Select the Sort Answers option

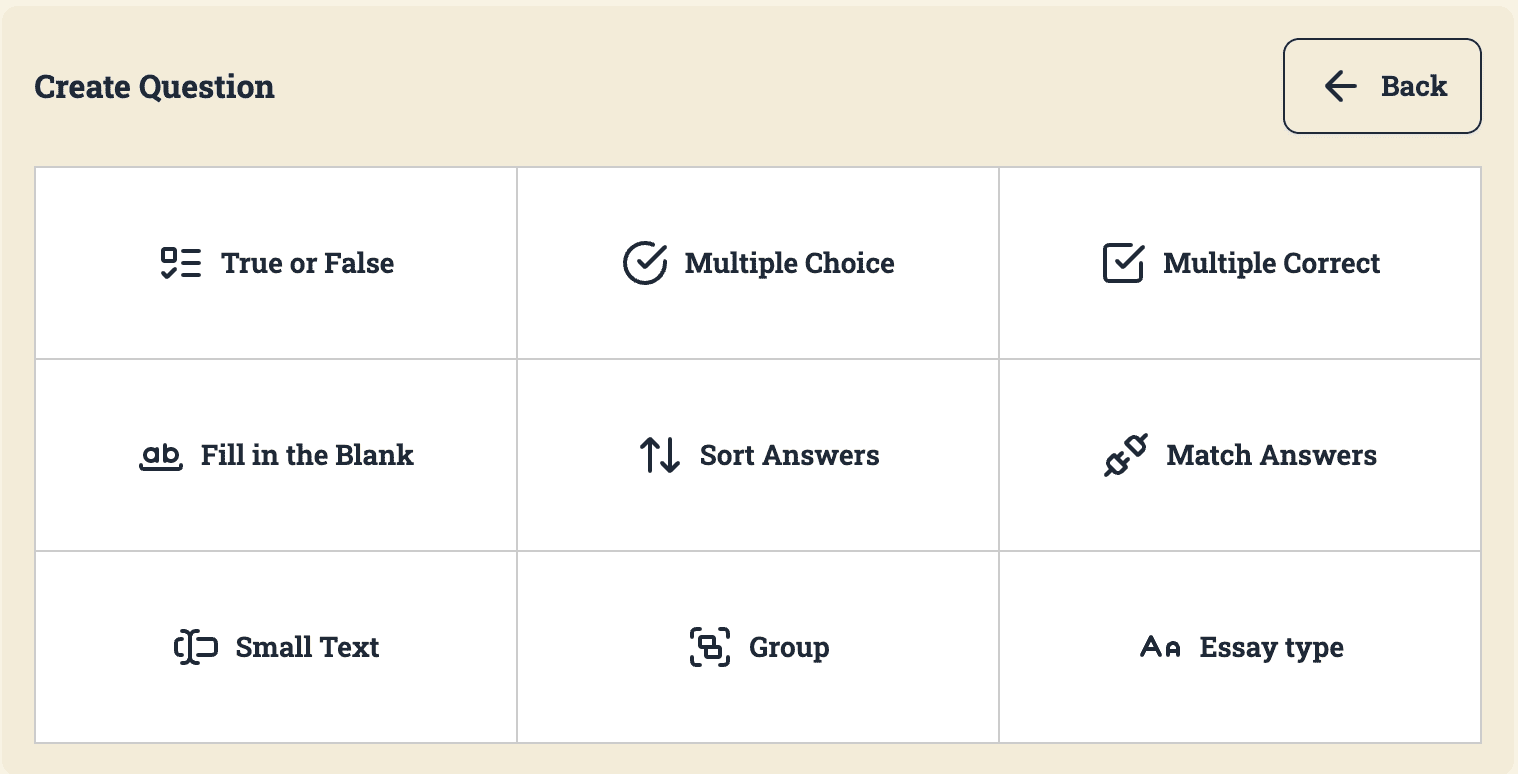758,455
